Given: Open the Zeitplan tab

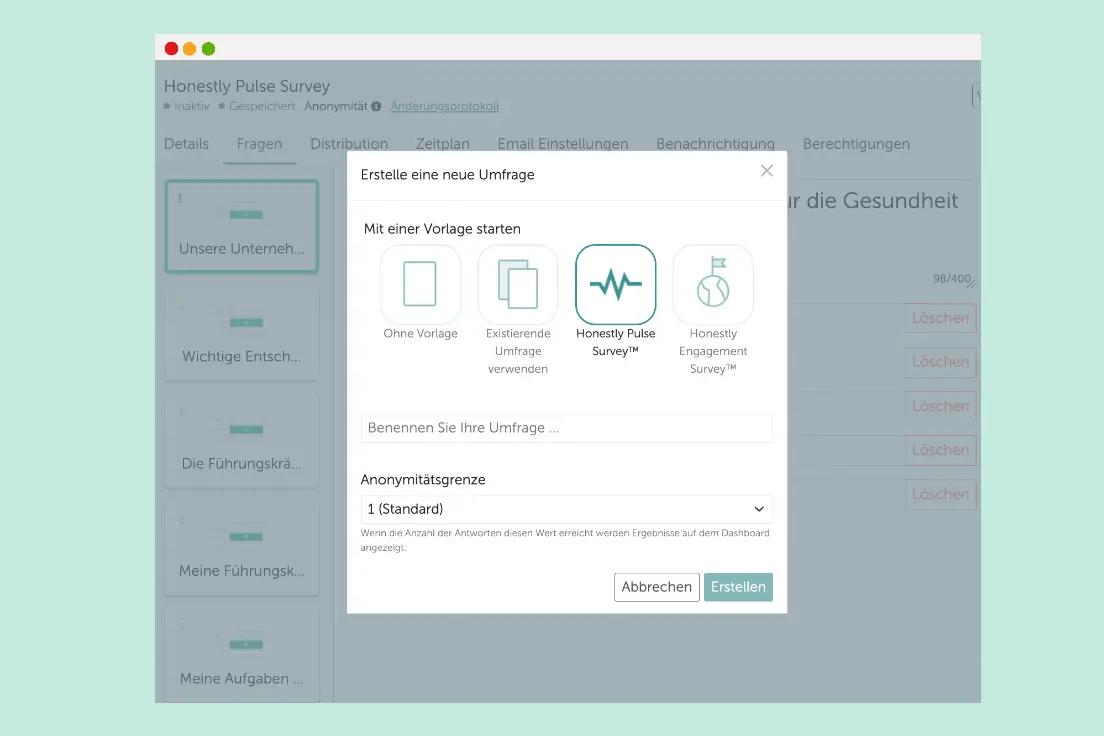Looking at the screenshot, I should coord(443,144).
